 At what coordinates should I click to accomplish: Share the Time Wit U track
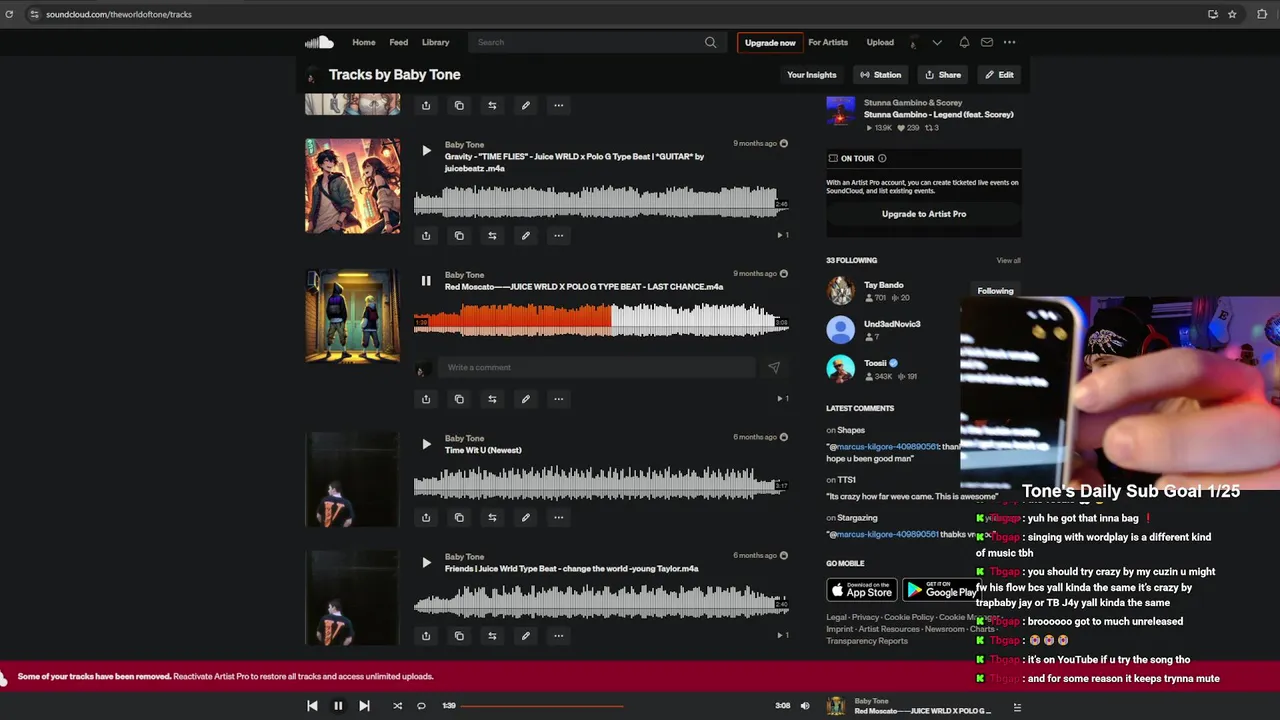[426, 517]
